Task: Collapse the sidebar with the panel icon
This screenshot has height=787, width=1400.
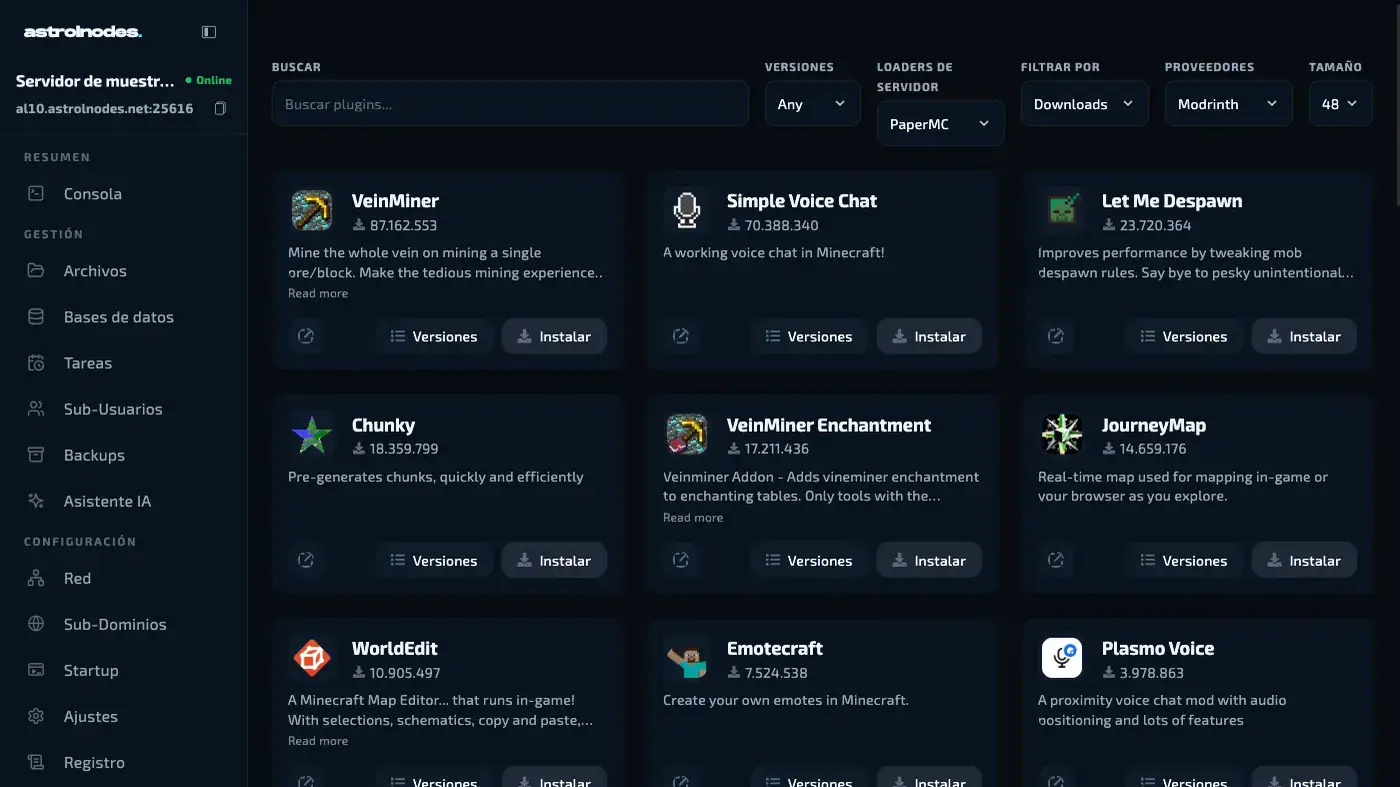Action: point(209,32)
